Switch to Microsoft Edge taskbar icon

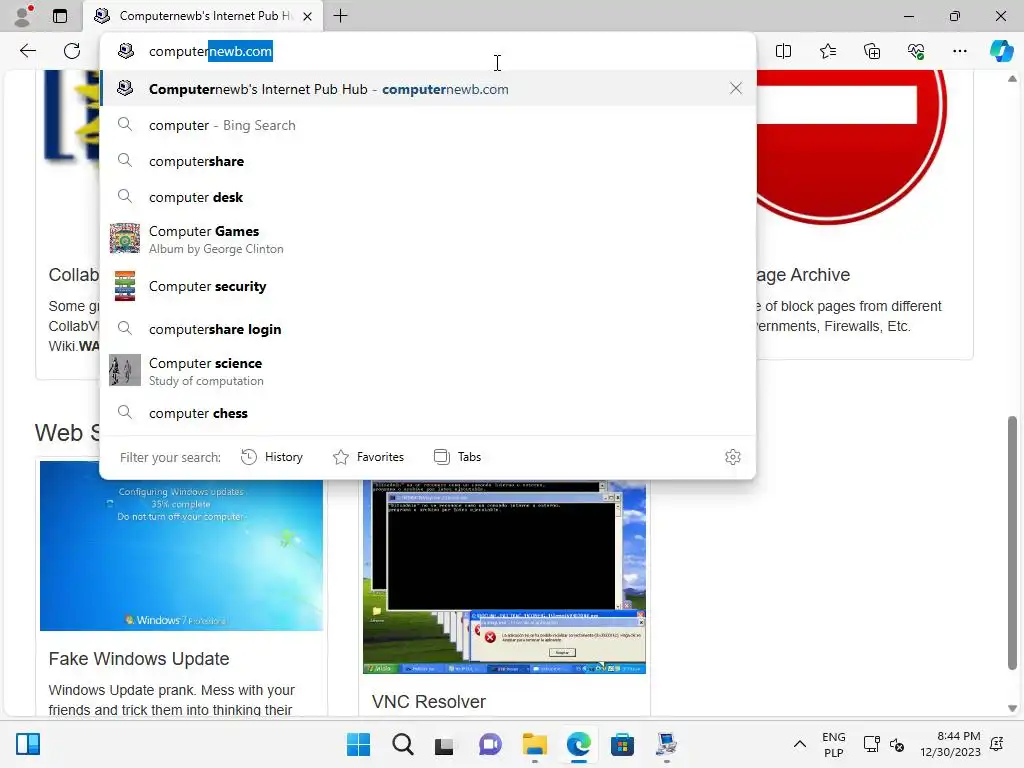click(x=579, y=744)
